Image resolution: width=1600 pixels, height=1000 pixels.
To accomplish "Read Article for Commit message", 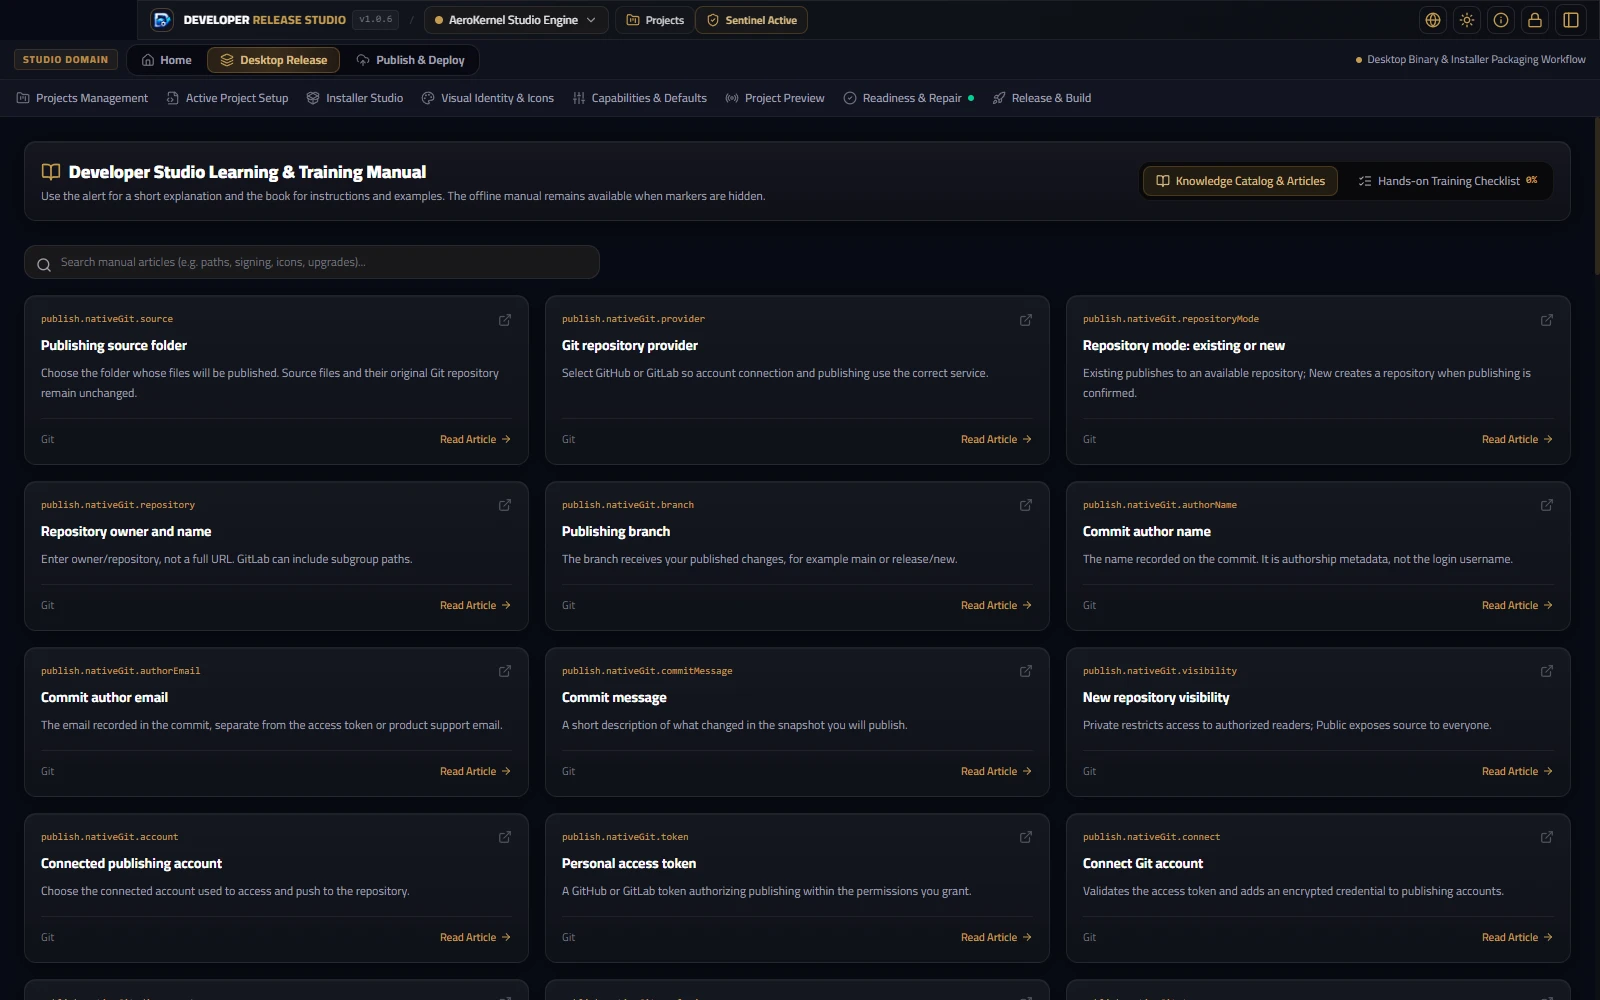I will point(996,771).
